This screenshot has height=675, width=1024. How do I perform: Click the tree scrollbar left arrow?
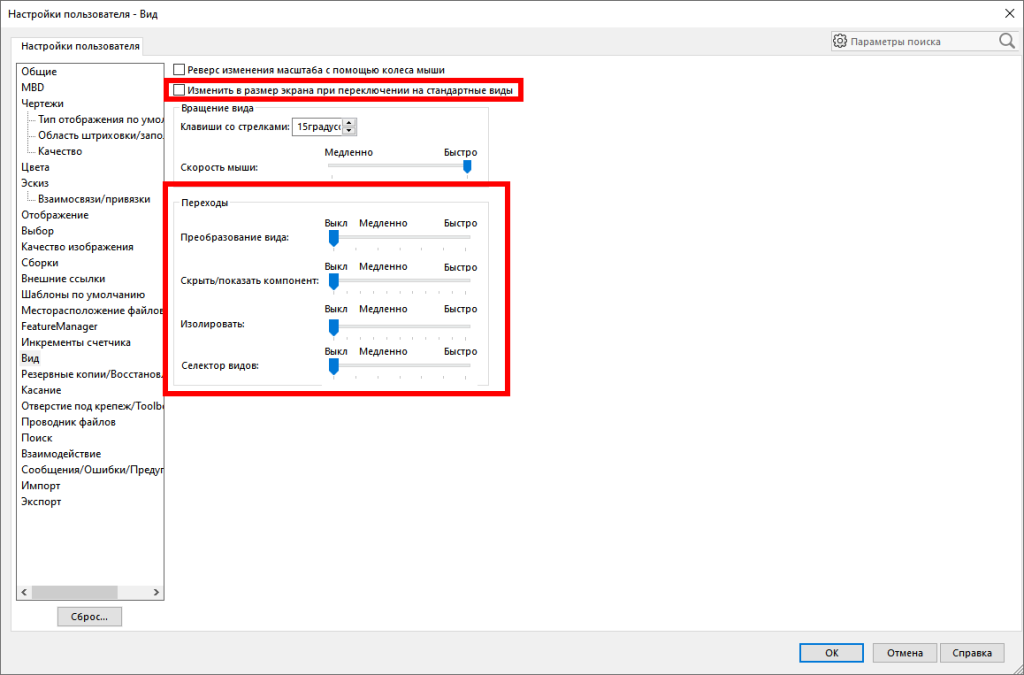click(25, 592)
